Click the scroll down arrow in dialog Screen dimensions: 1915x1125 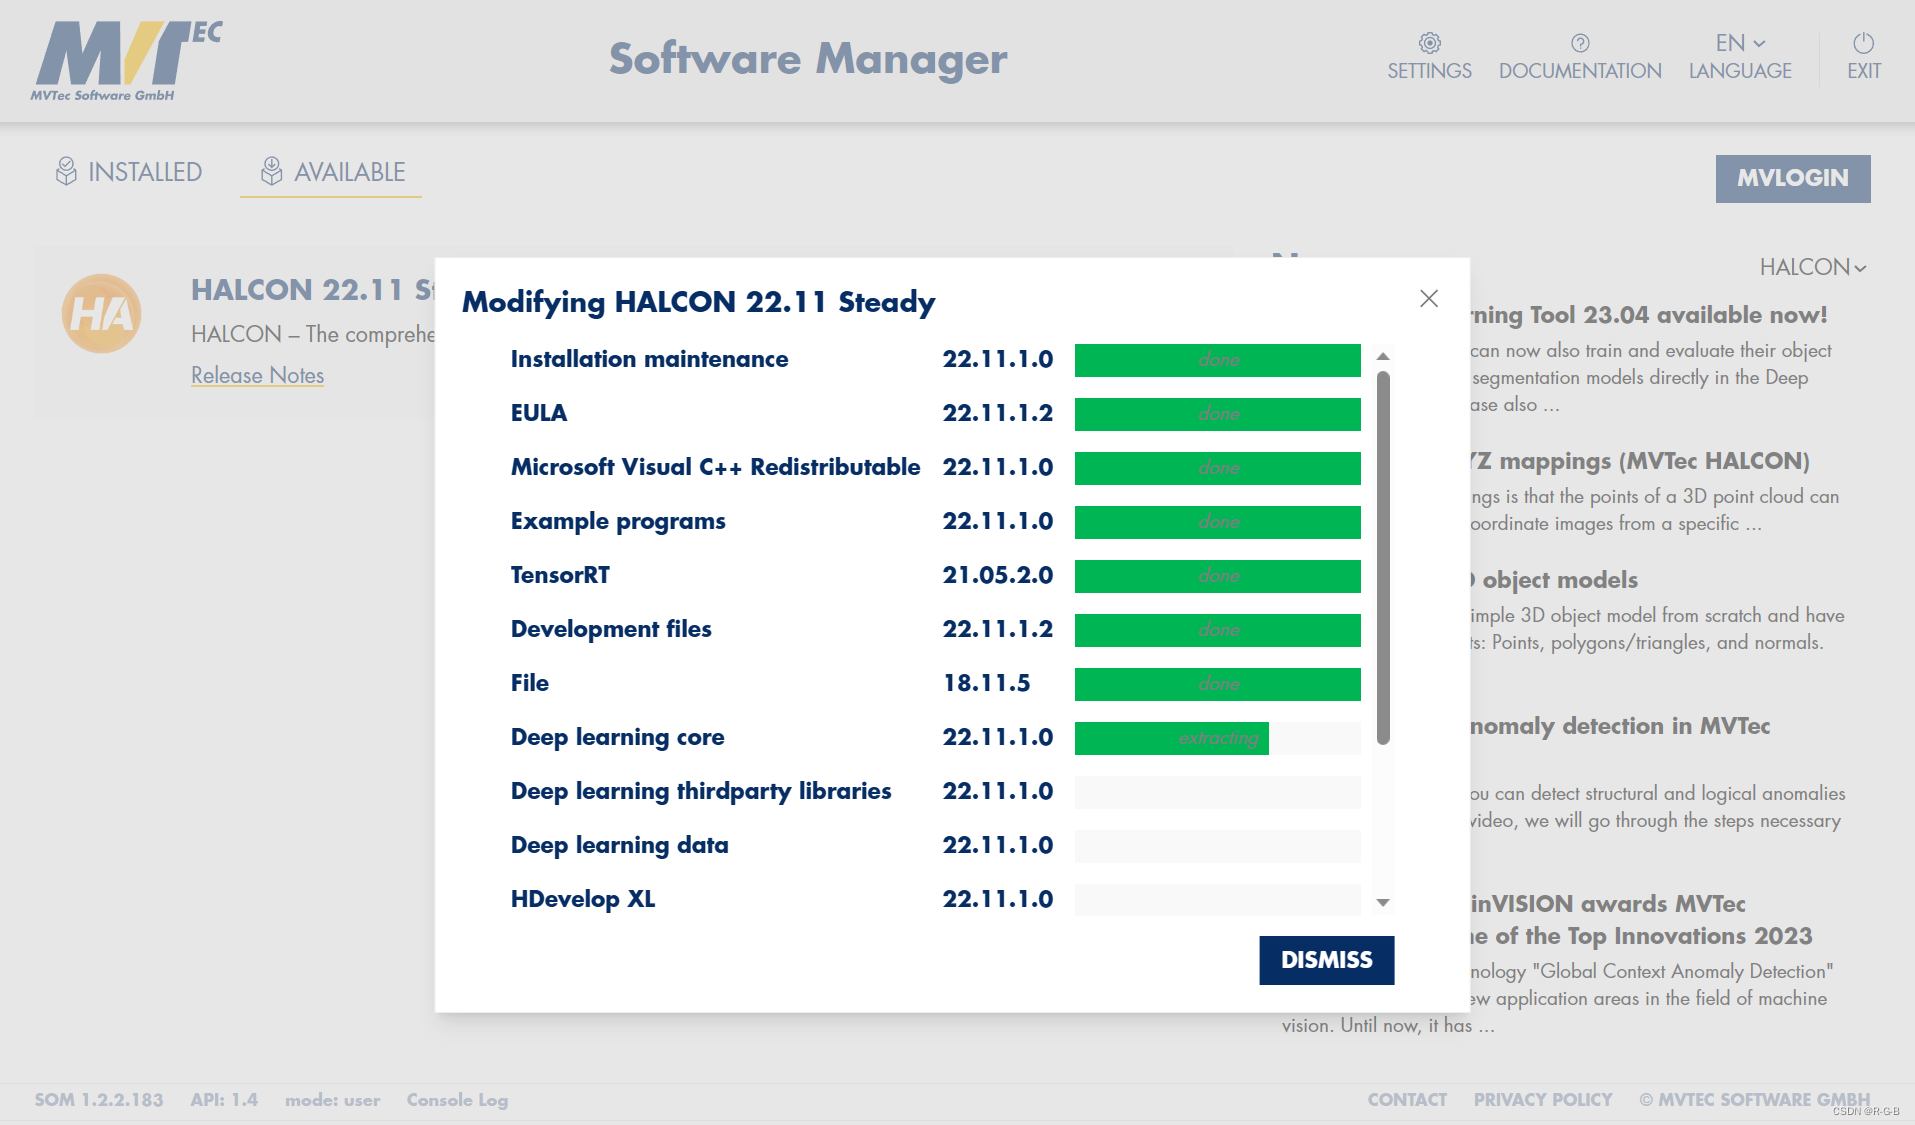coord(1383,902)
